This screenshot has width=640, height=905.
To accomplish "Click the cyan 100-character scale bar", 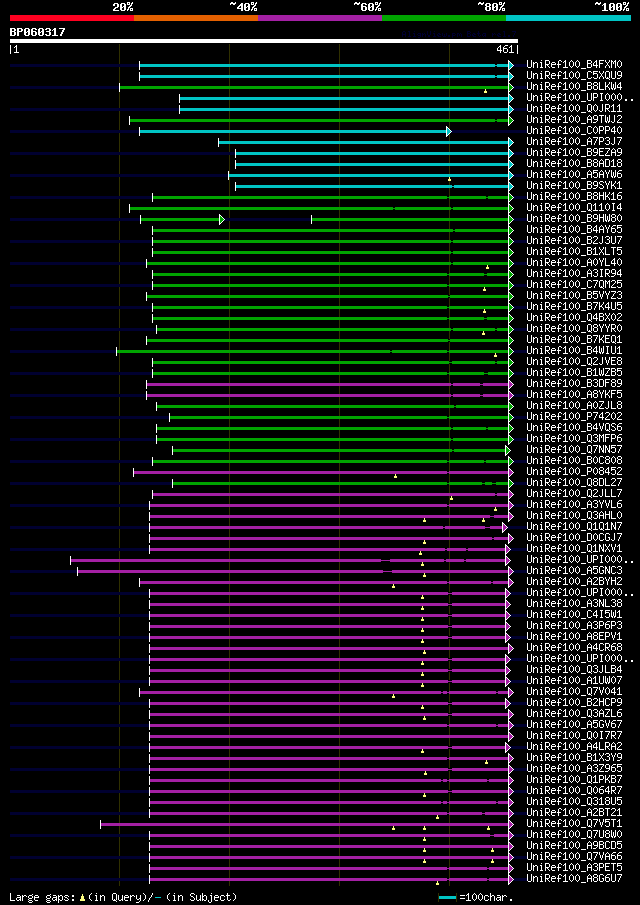I will [448, 897].
